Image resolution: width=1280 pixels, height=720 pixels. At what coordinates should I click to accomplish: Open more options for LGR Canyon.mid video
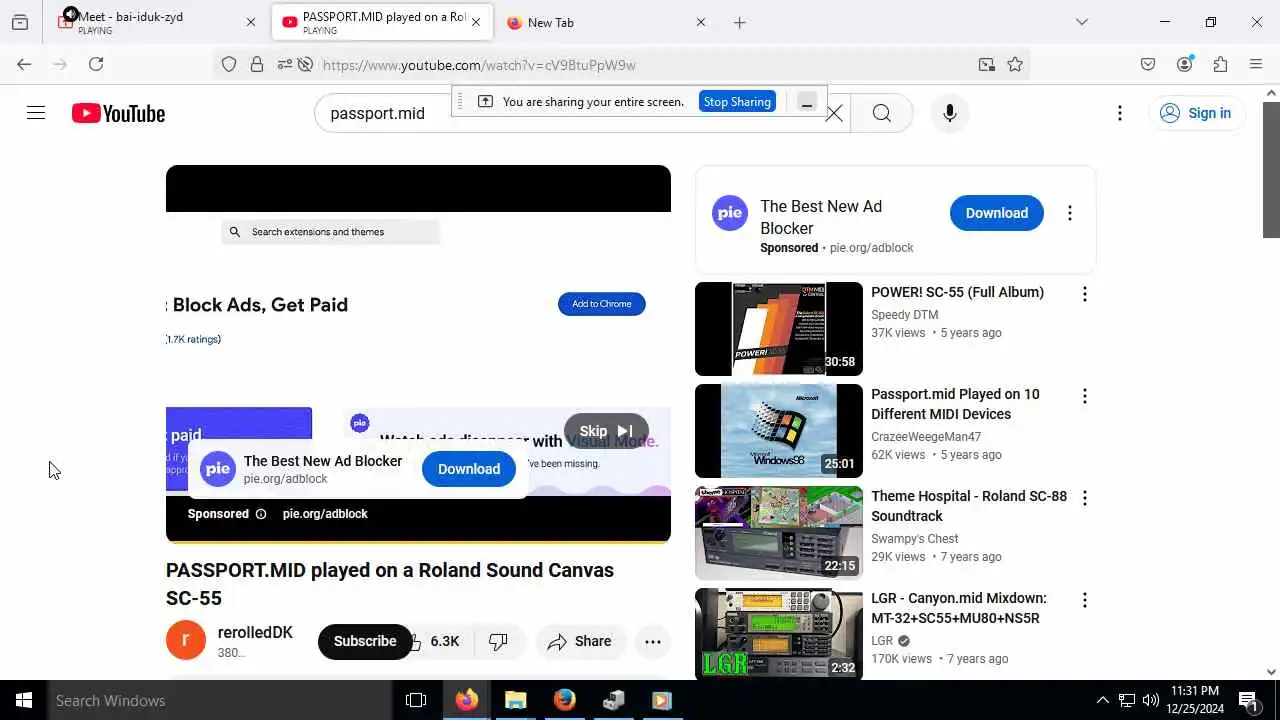[x=1084, y=600]
